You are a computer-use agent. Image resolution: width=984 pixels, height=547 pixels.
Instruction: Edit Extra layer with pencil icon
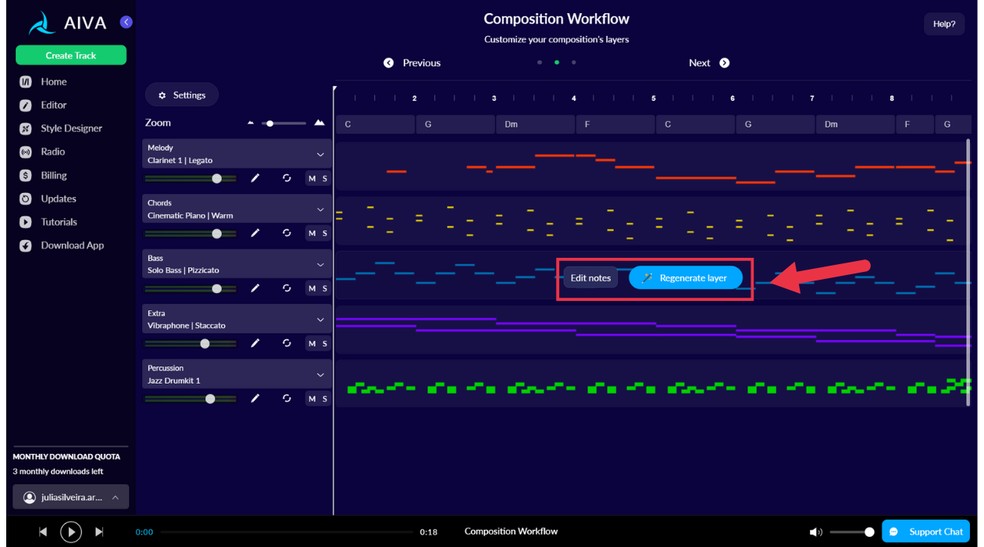pyautogui.click(x=255, y=343)
